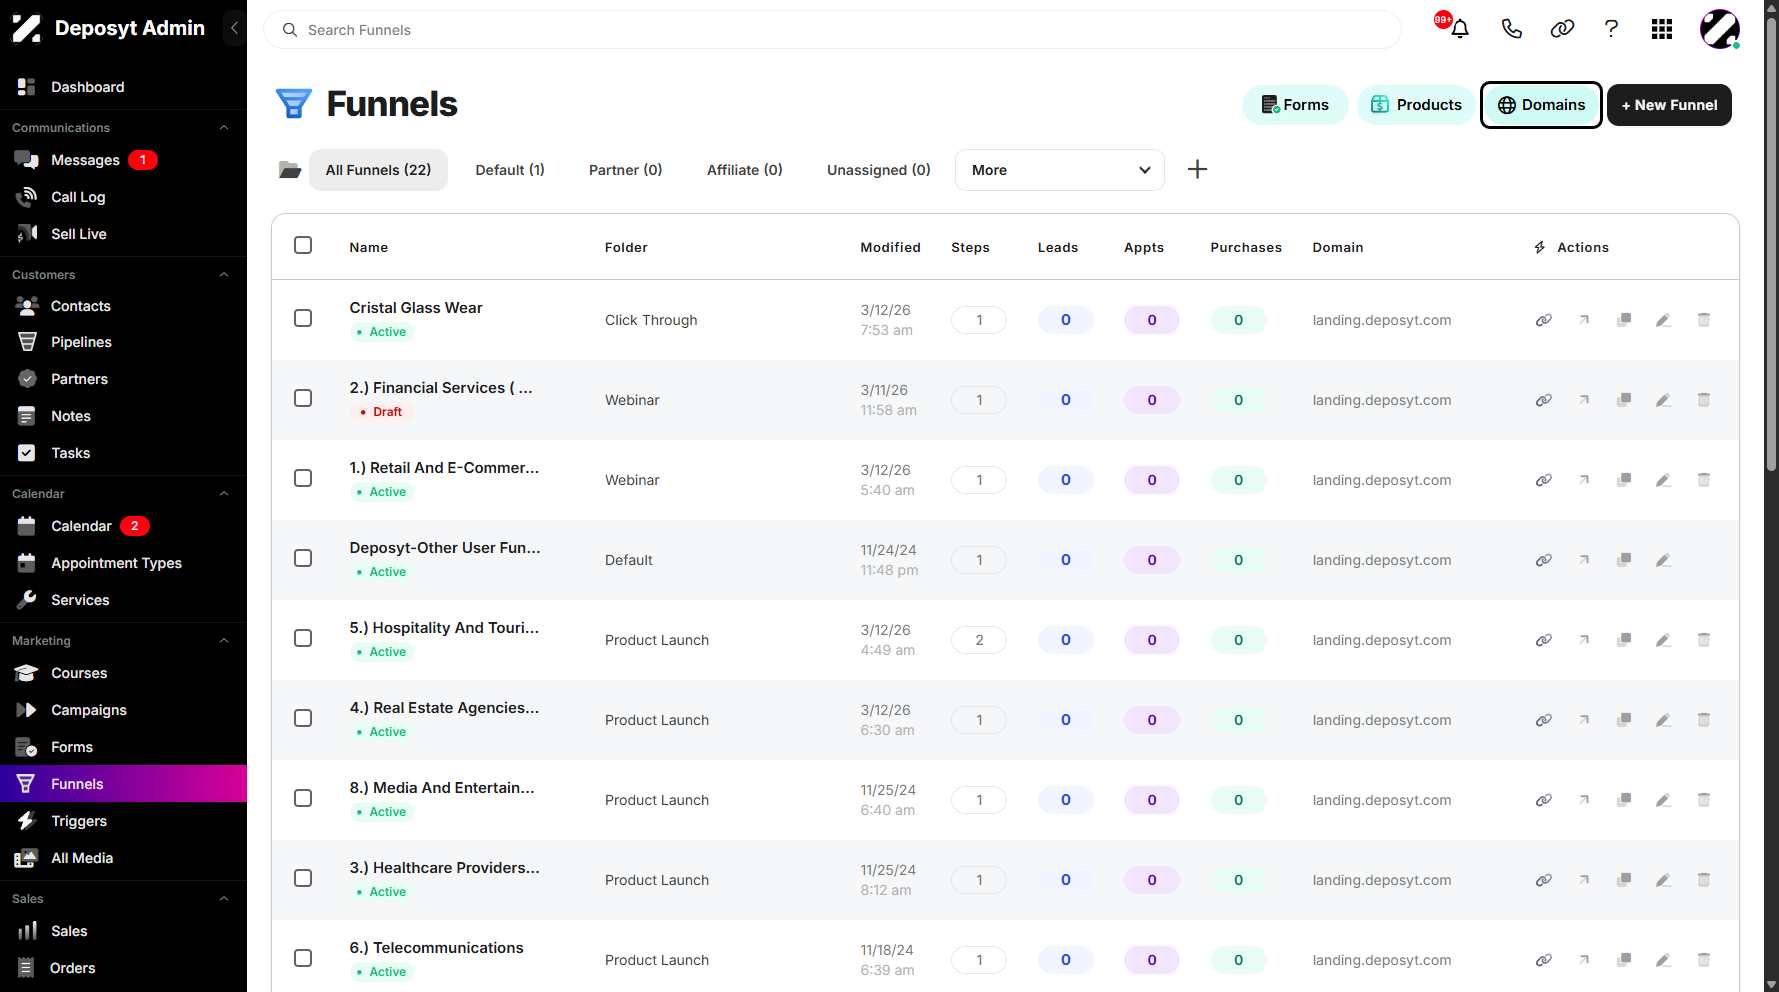Screen dimensions: 1779x992
Task: Delete the 5.) Hospitality And Tourism funnel
Action: pos(1704,640)
